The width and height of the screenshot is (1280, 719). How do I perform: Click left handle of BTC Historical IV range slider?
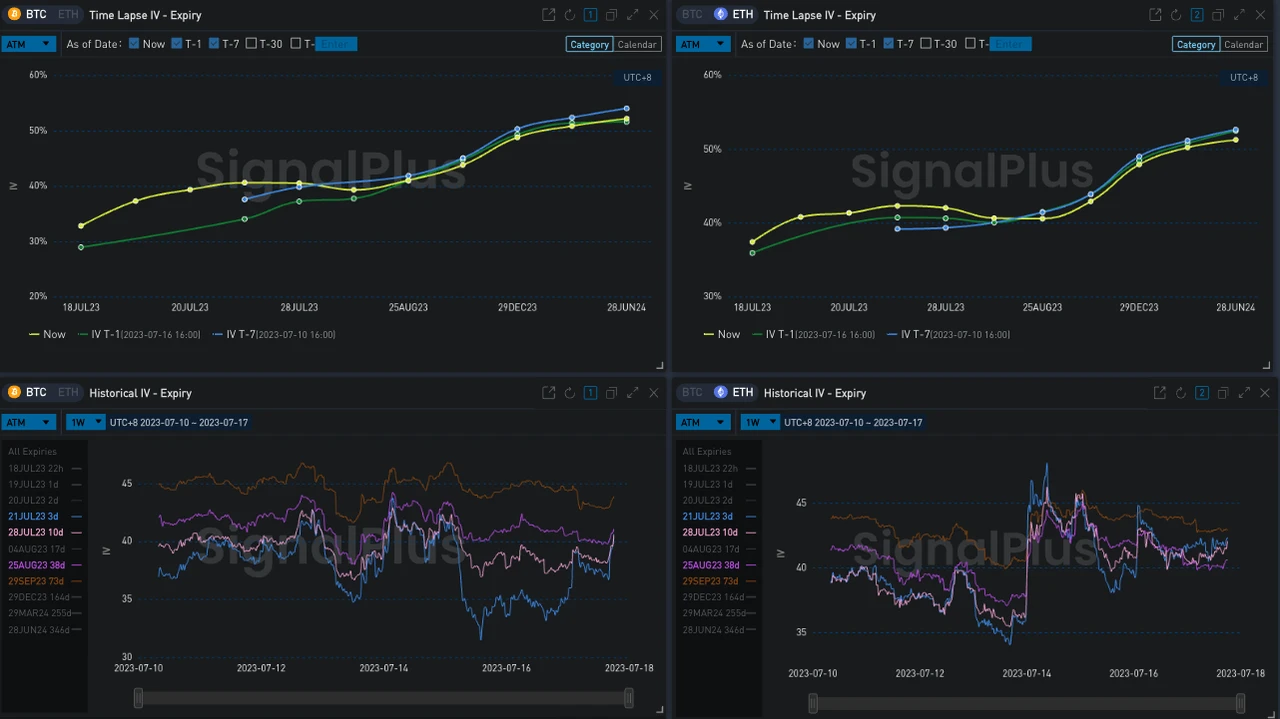[x=138, y=698]
